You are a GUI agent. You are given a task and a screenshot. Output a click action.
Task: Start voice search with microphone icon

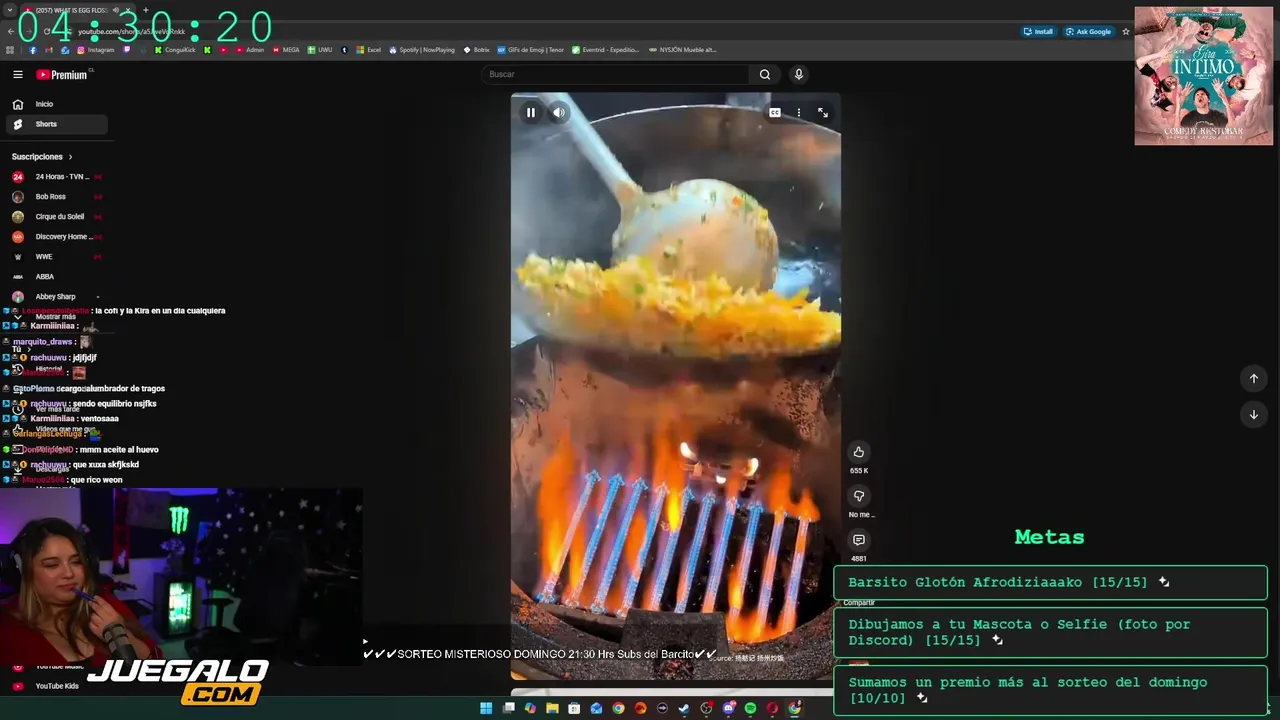click(x=798, y=74)
